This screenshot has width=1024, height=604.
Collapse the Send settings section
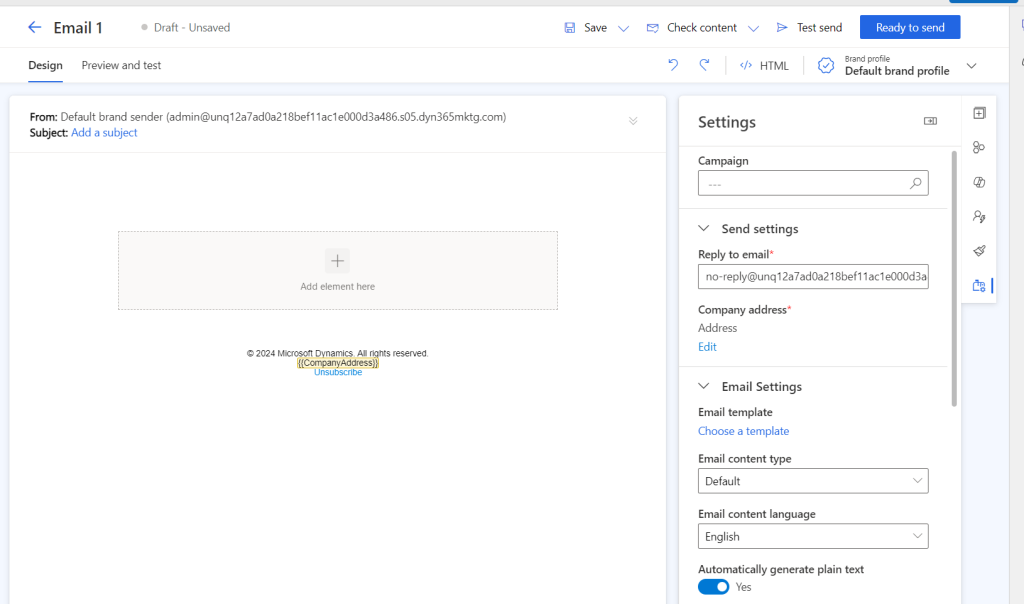(703, 229)
